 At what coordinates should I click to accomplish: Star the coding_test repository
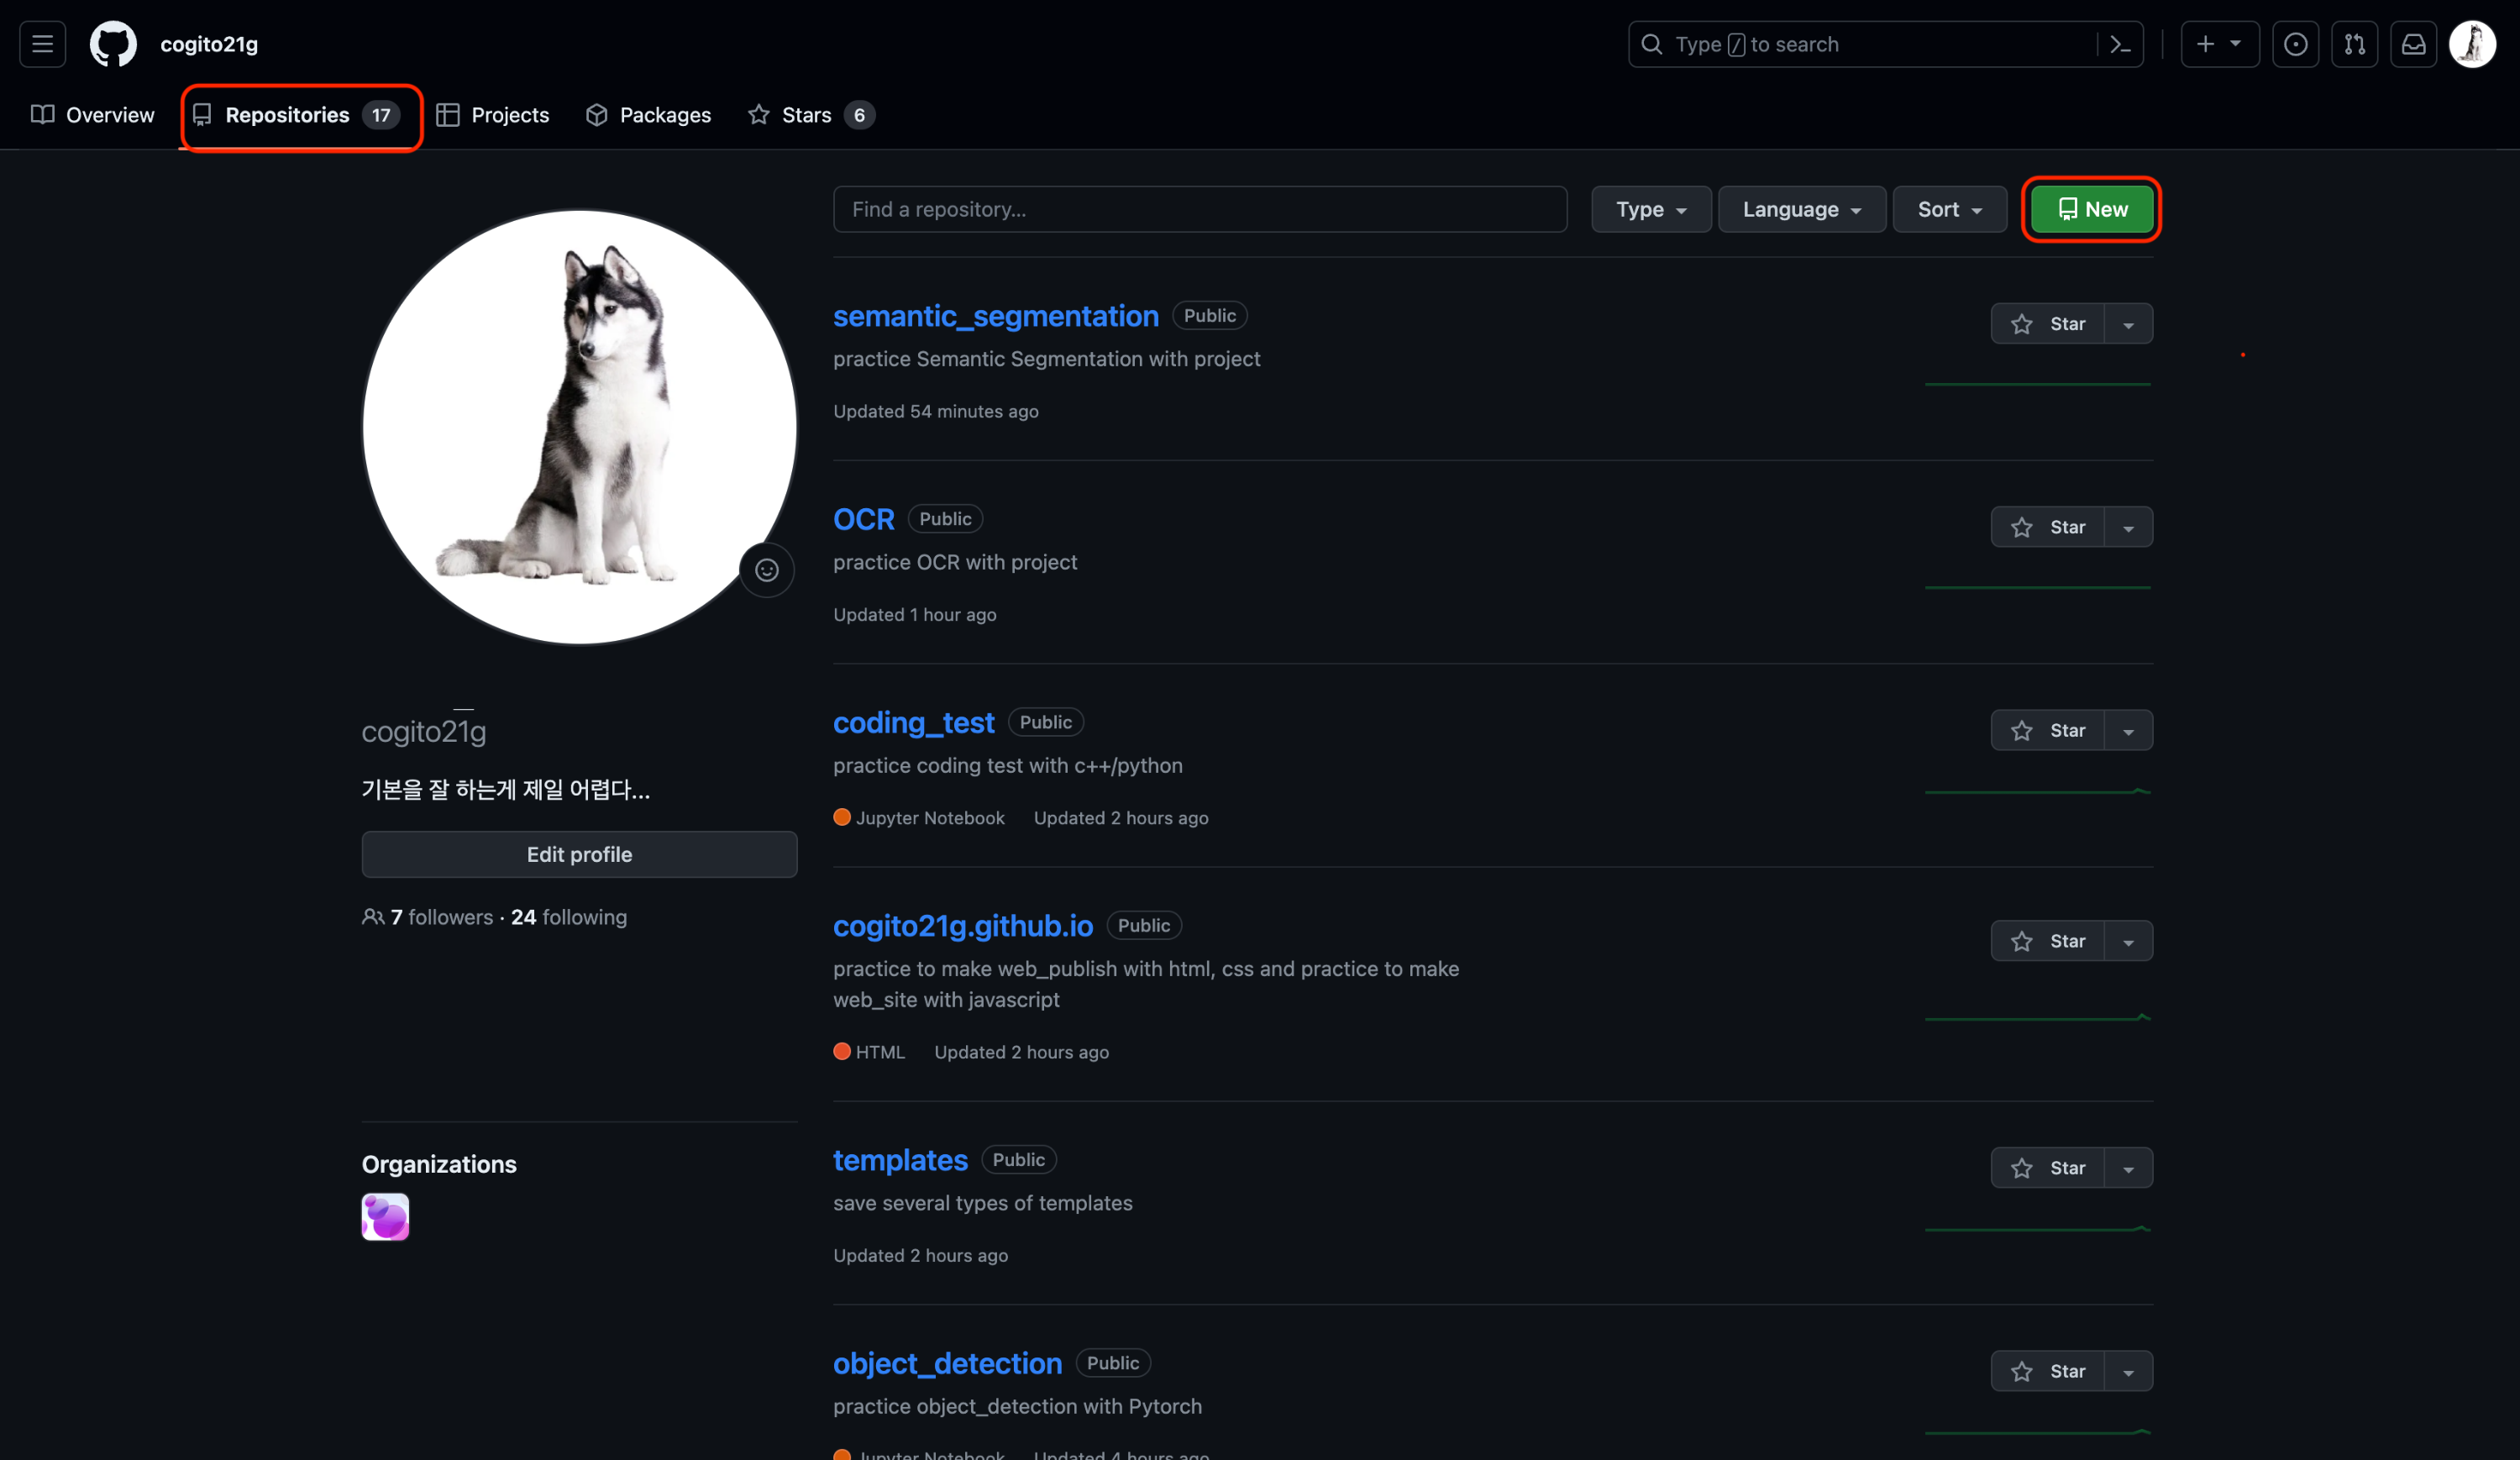tap(2047, 731)
